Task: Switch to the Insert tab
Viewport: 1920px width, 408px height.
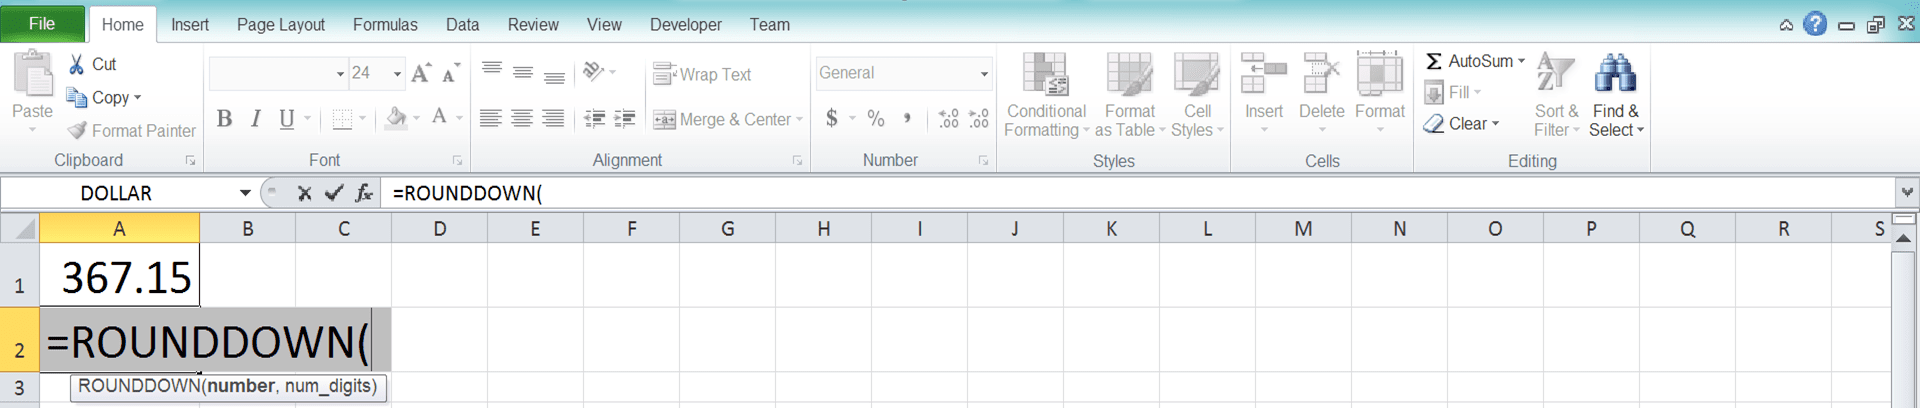Action: 190,25
